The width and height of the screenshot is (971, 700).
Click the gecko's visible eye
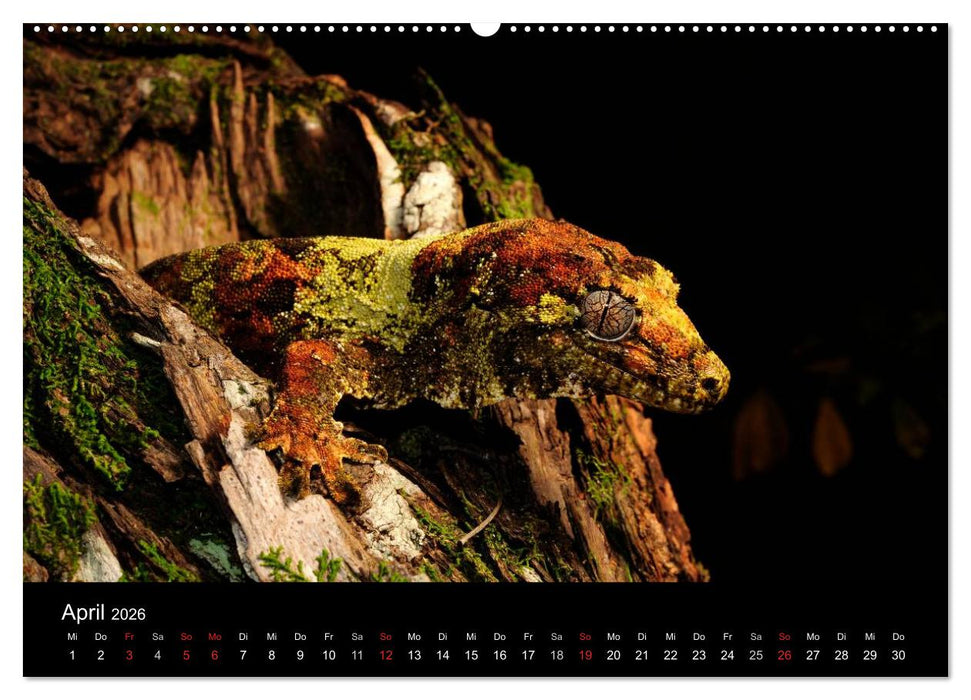608,311
